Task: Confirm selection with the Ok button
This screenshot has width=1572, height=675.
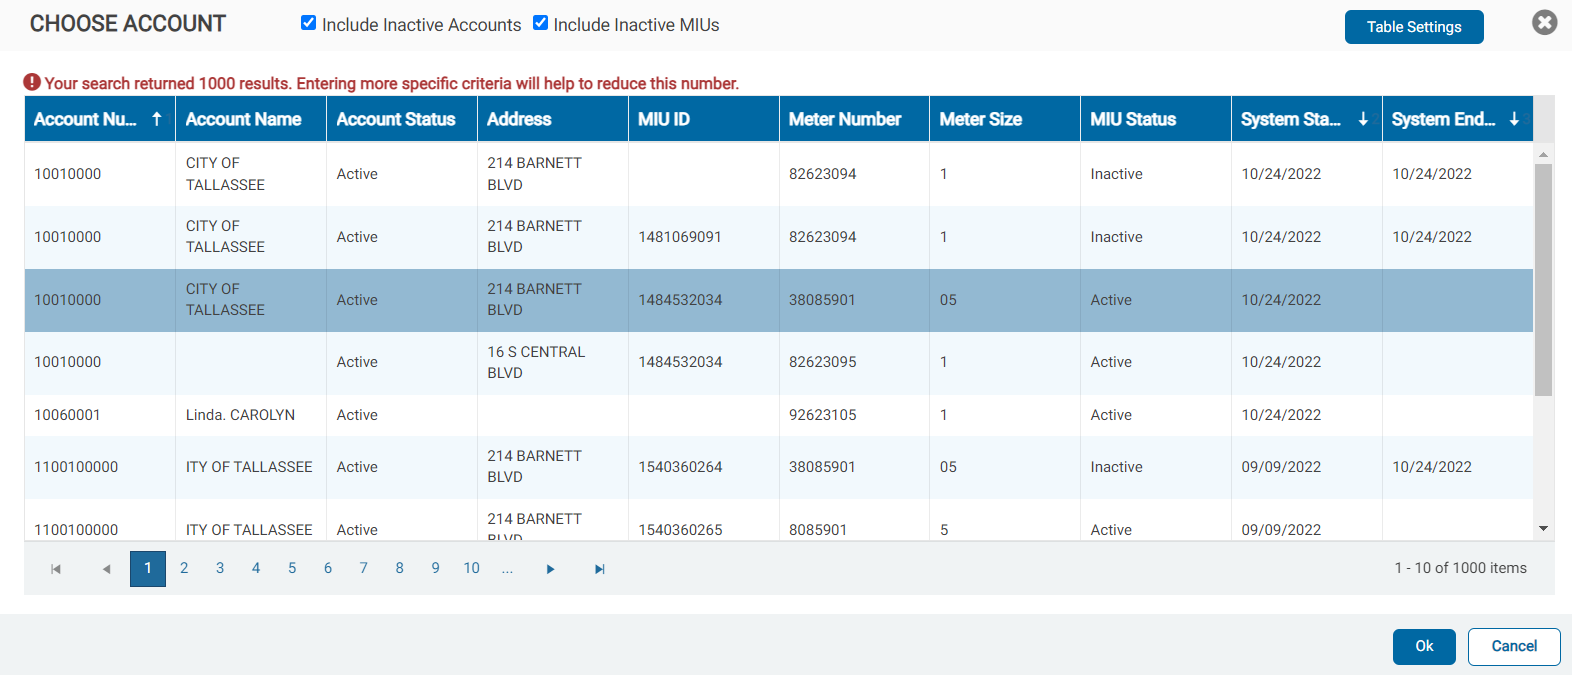Action: pyautogui.click(x=1424, y=646)
